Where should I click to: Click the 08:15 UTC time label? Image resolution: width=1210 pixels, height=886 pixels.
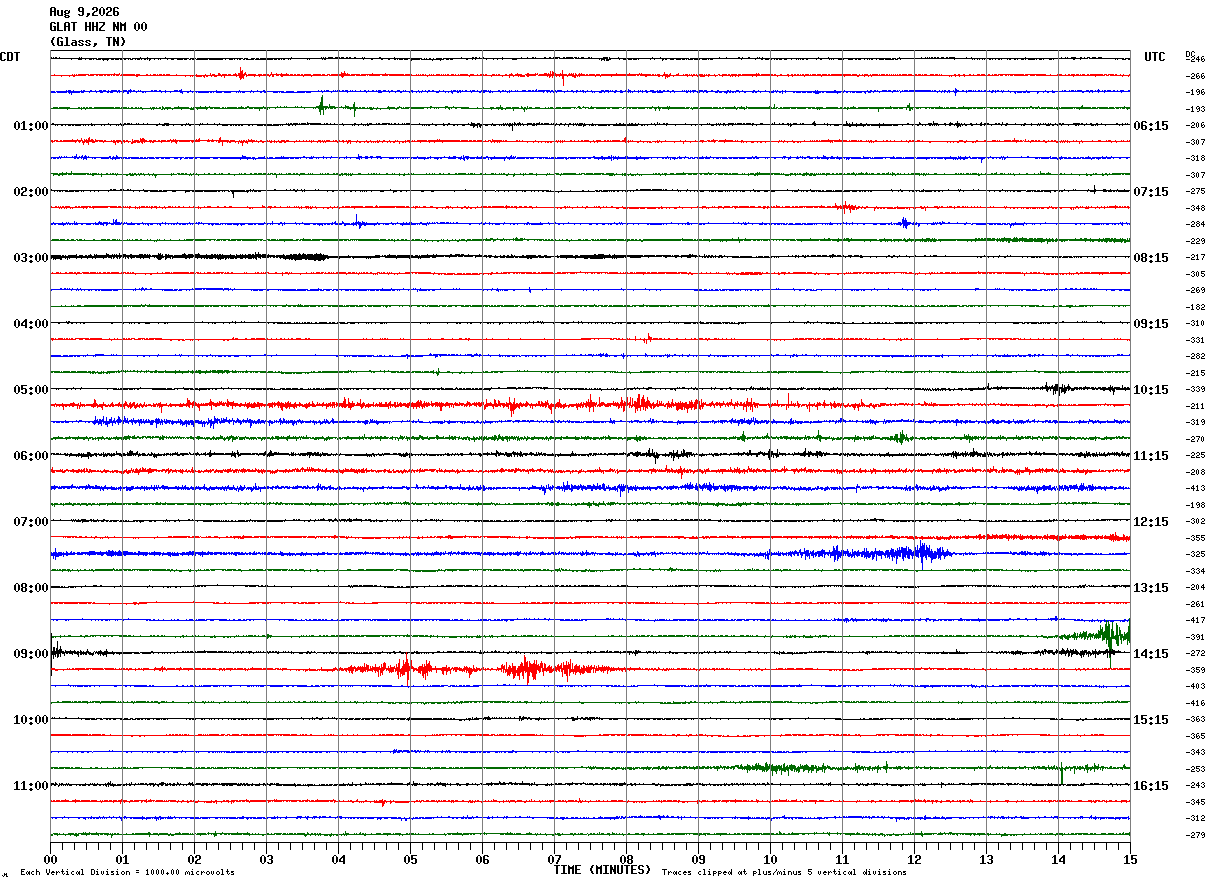click(1151, 258)
